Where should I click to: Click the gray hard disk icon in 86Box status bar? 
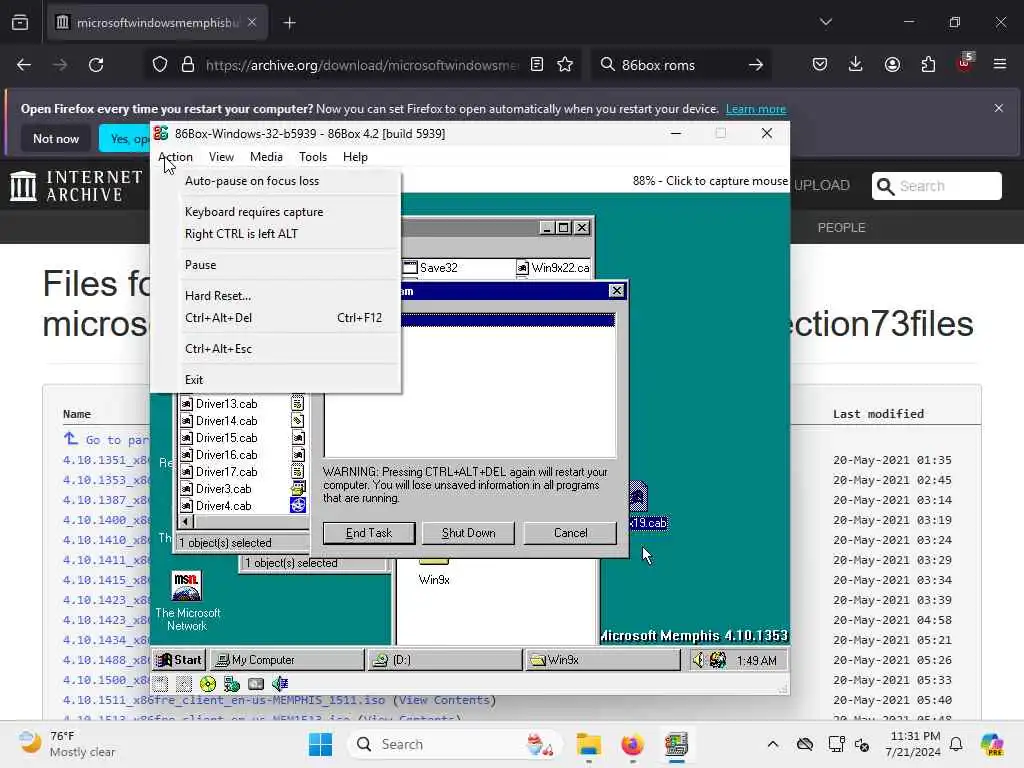click(256, 684)
